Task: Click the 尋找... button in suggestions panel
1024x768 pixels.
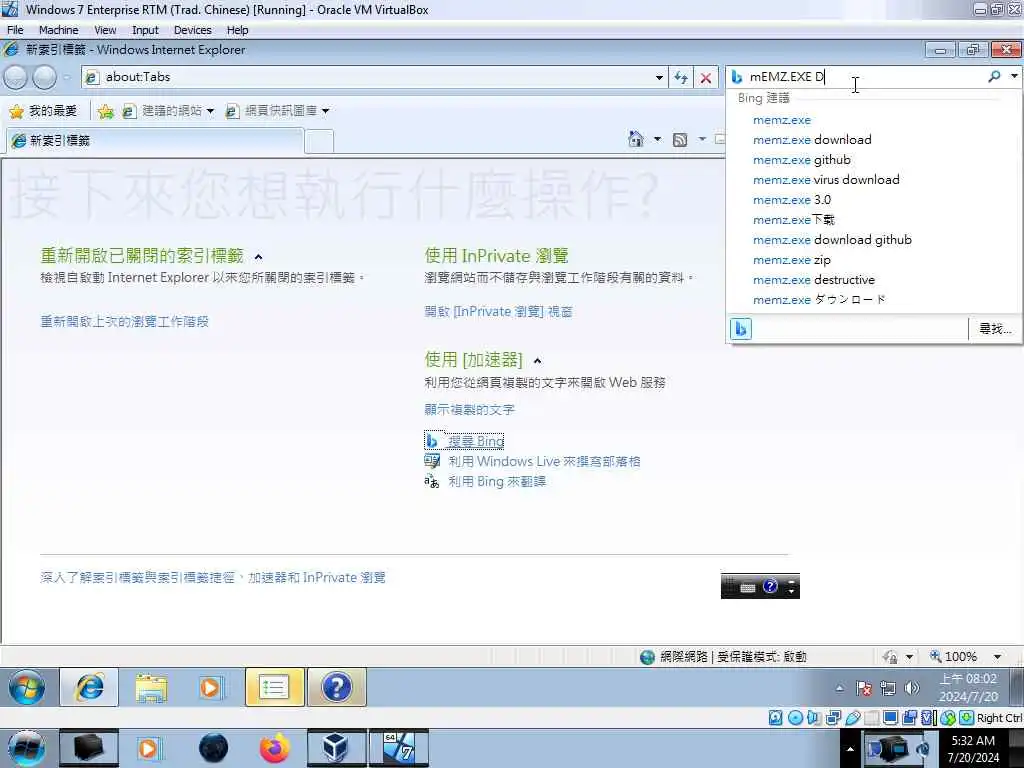Action: coord(995,328)
